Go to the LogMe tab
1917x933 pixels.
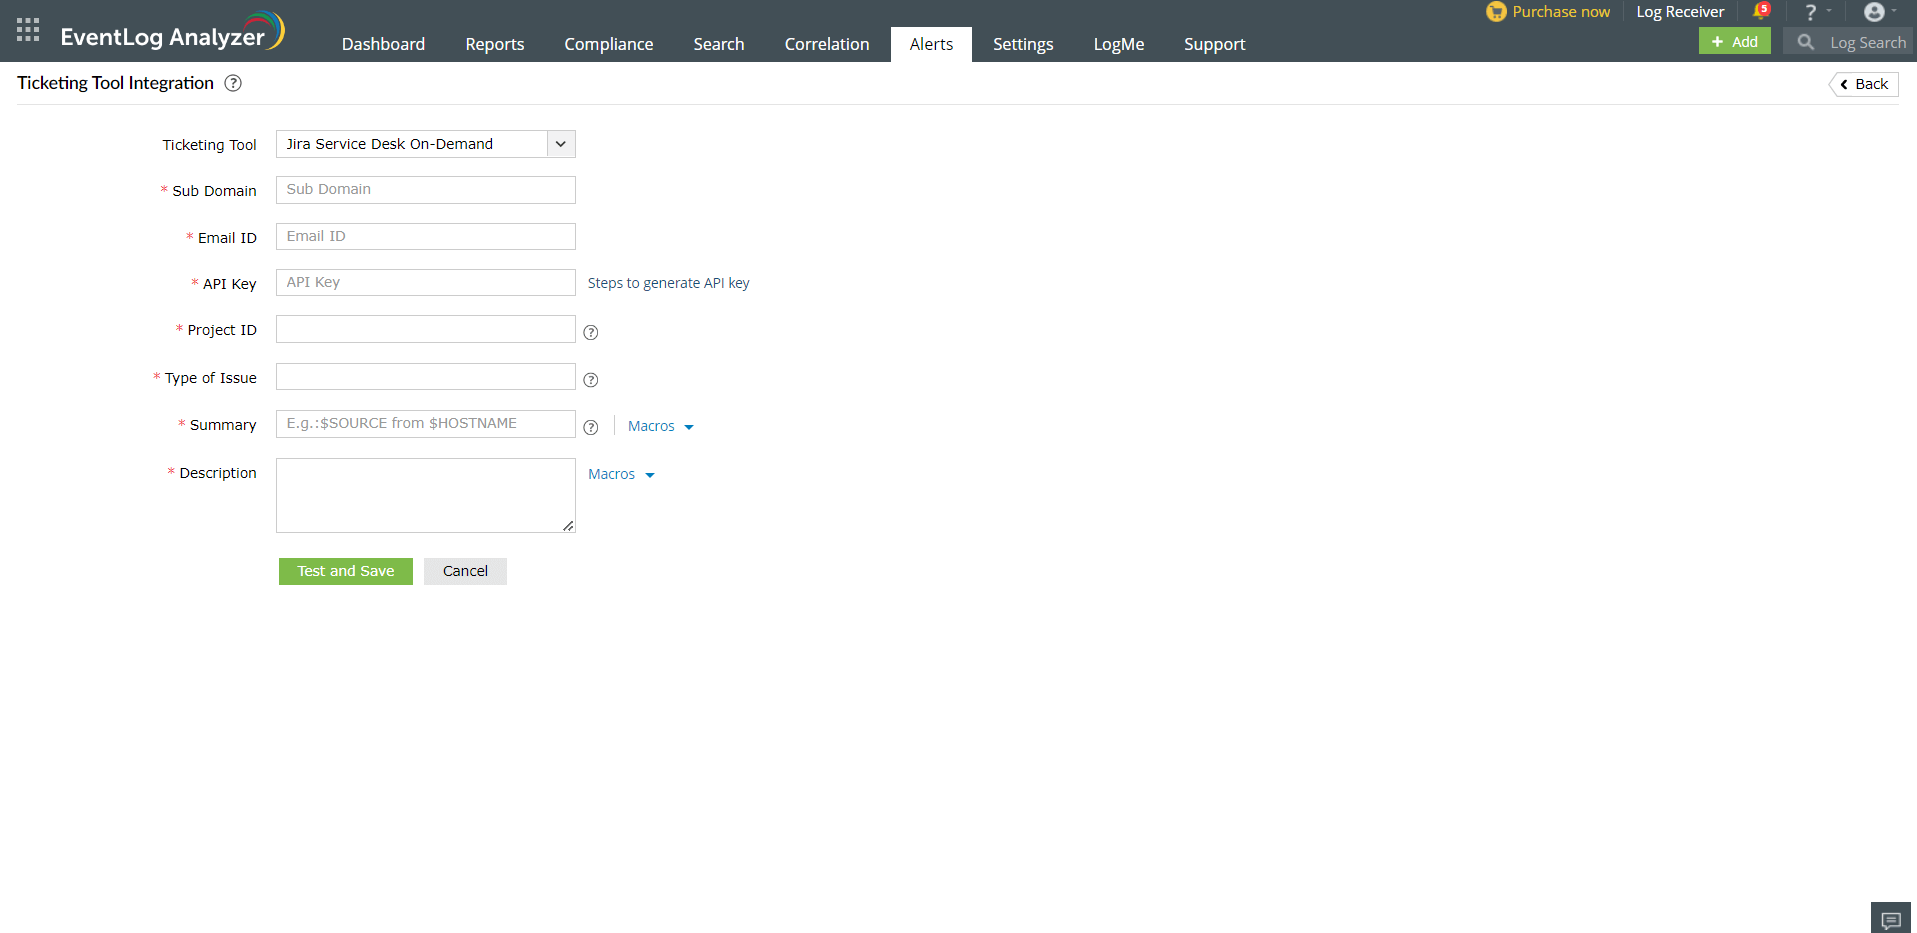tap(1119, 44)
